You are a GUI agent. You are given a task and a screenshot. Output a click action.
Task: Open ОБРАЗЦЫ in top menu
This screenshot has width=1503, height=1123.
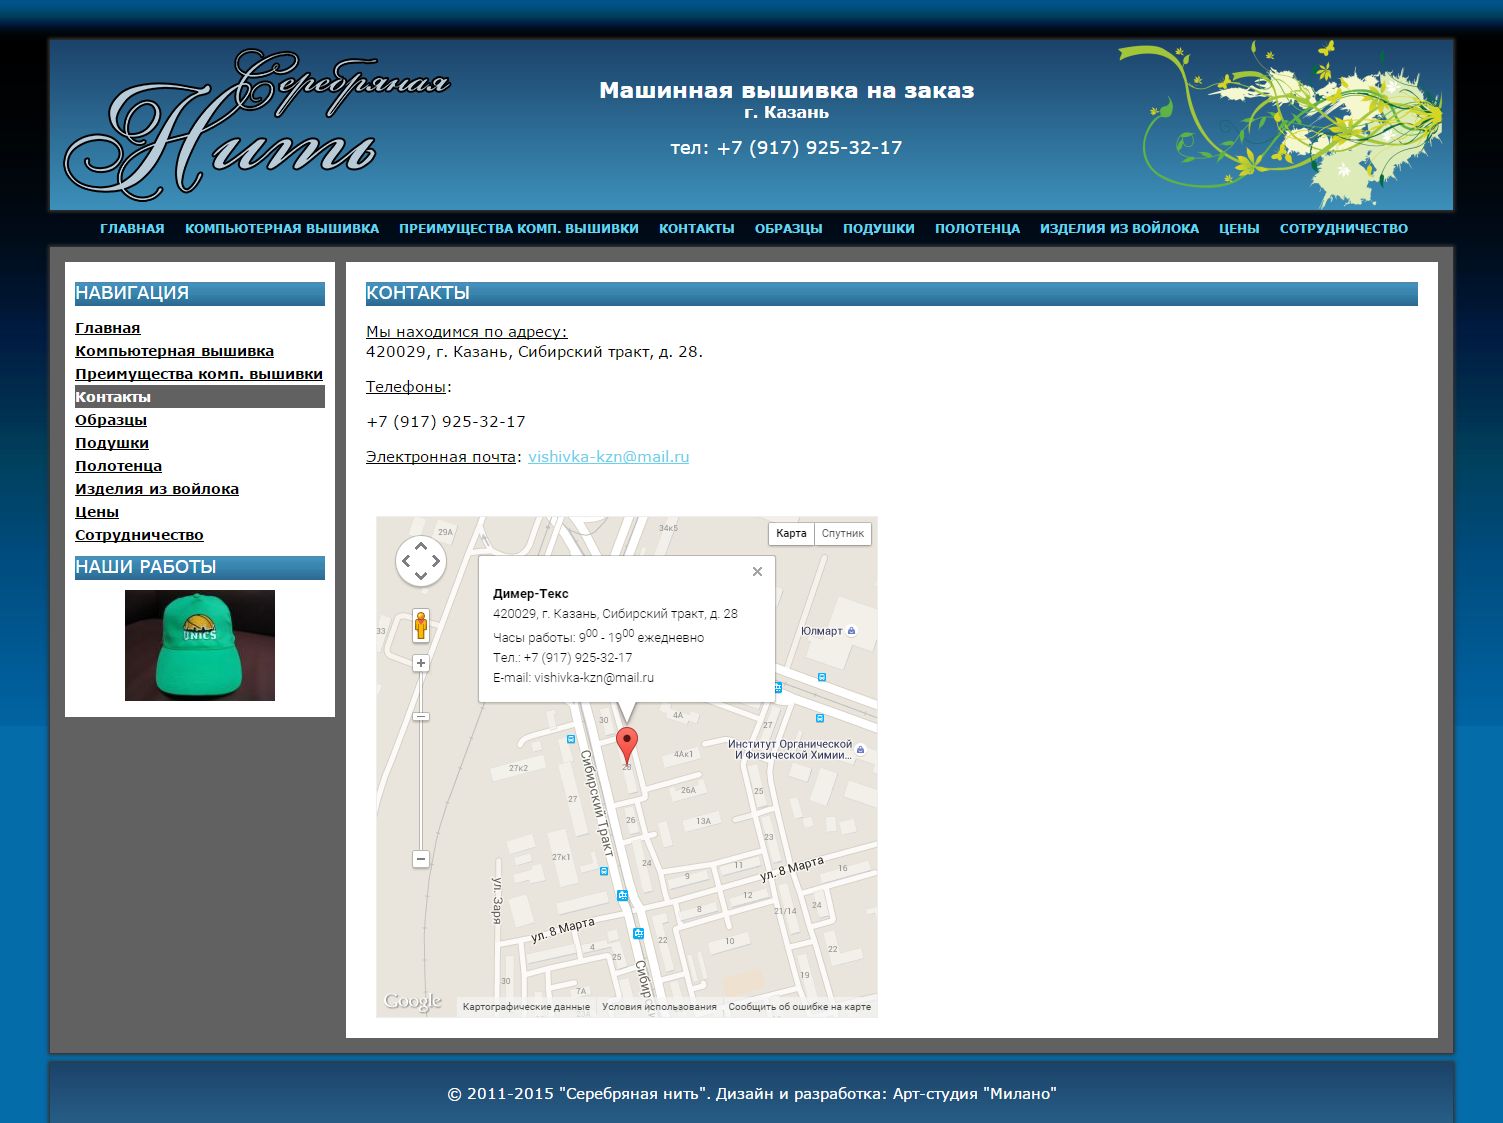(x=788, y=229)
